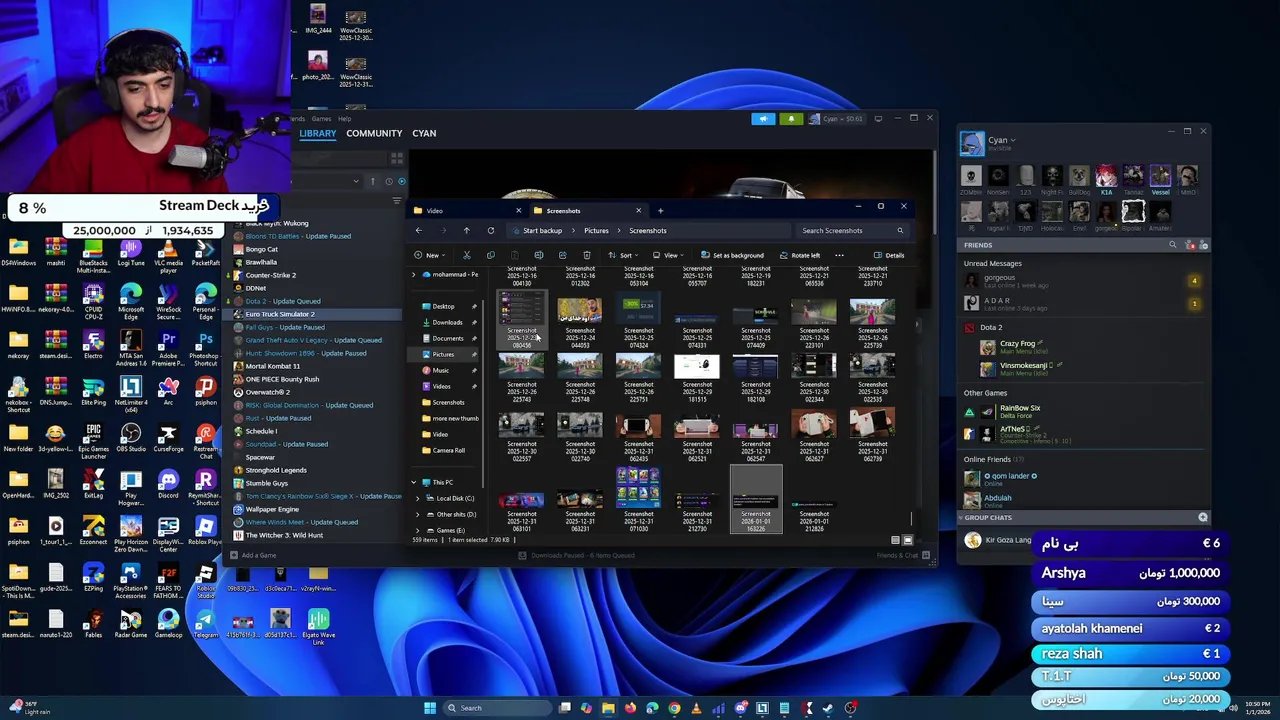Select the Screenshots tab in Explorer

[586, 210]
